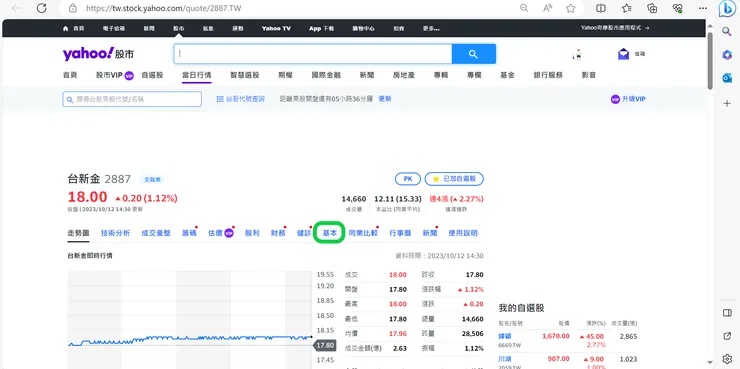Screen dimensions: 740x369
Task: Open 銀行服務 in the main navigation
Action: 548,75
